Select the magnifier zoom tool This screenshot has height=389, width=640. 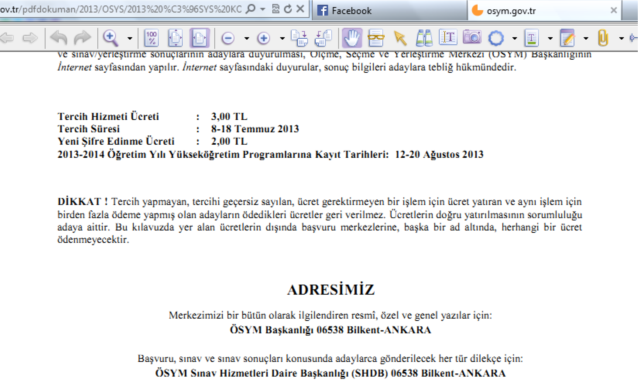tap(110, 38)
